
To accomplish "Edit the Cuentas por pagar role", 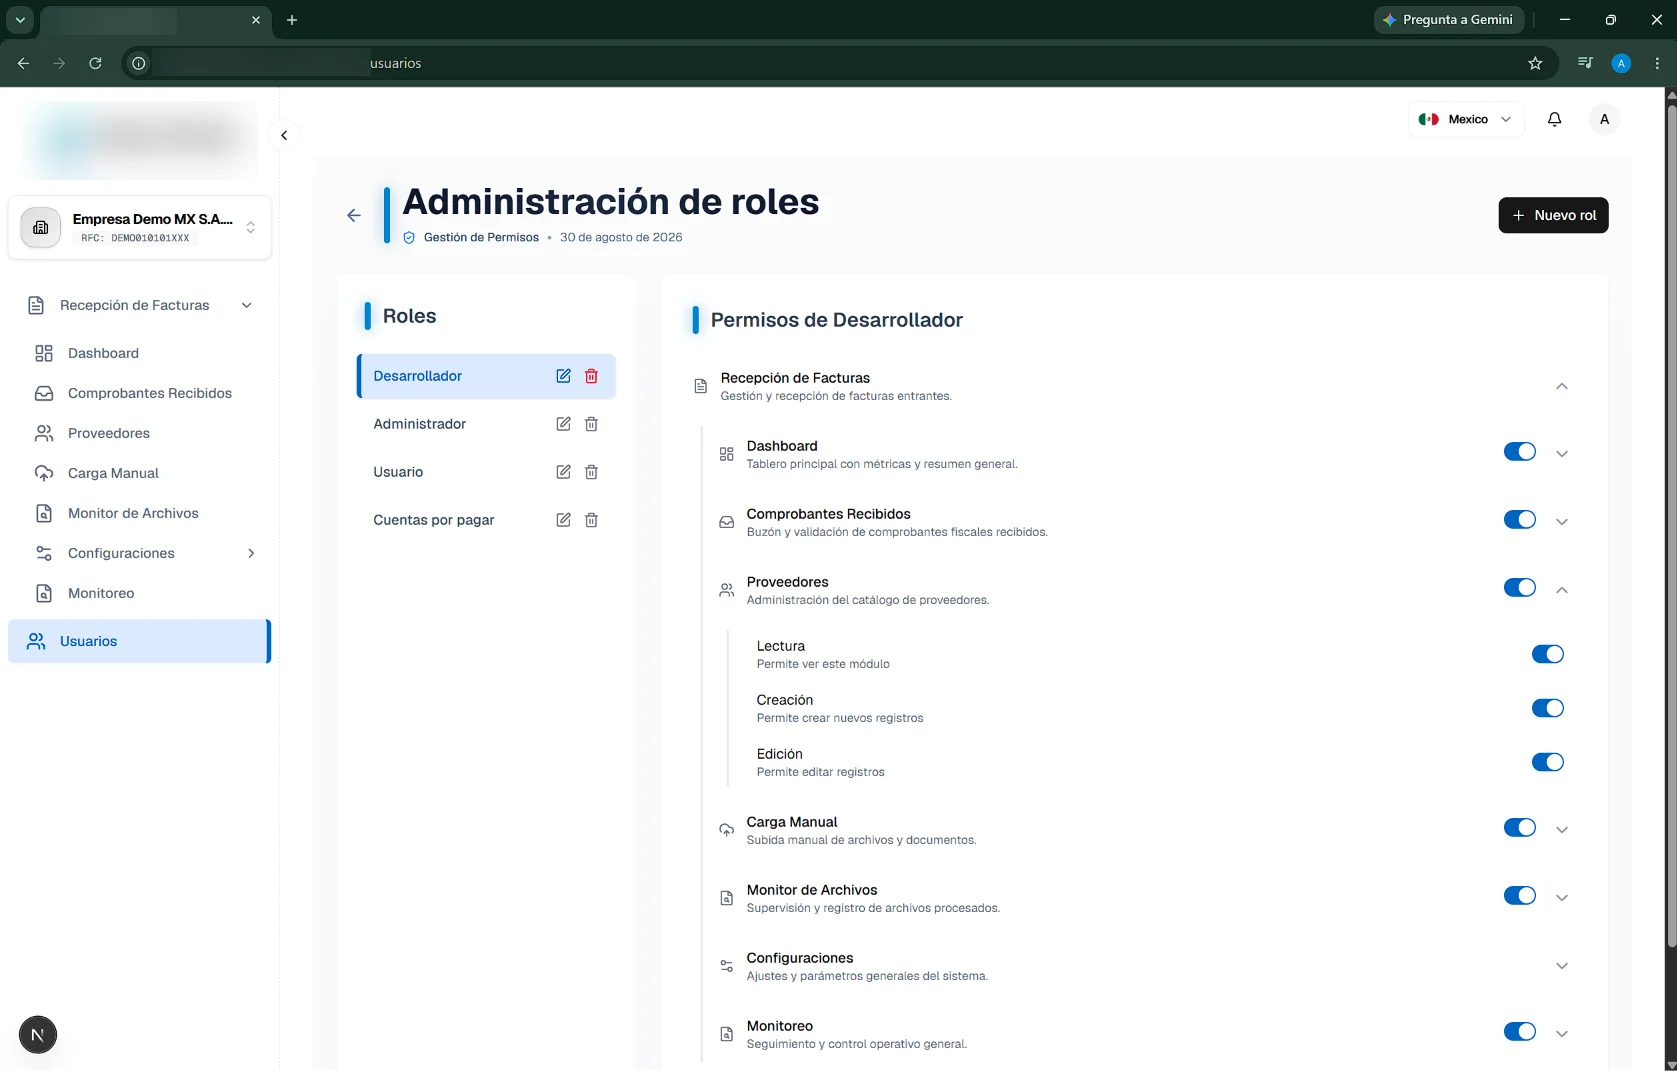I will tap(563, 520).
